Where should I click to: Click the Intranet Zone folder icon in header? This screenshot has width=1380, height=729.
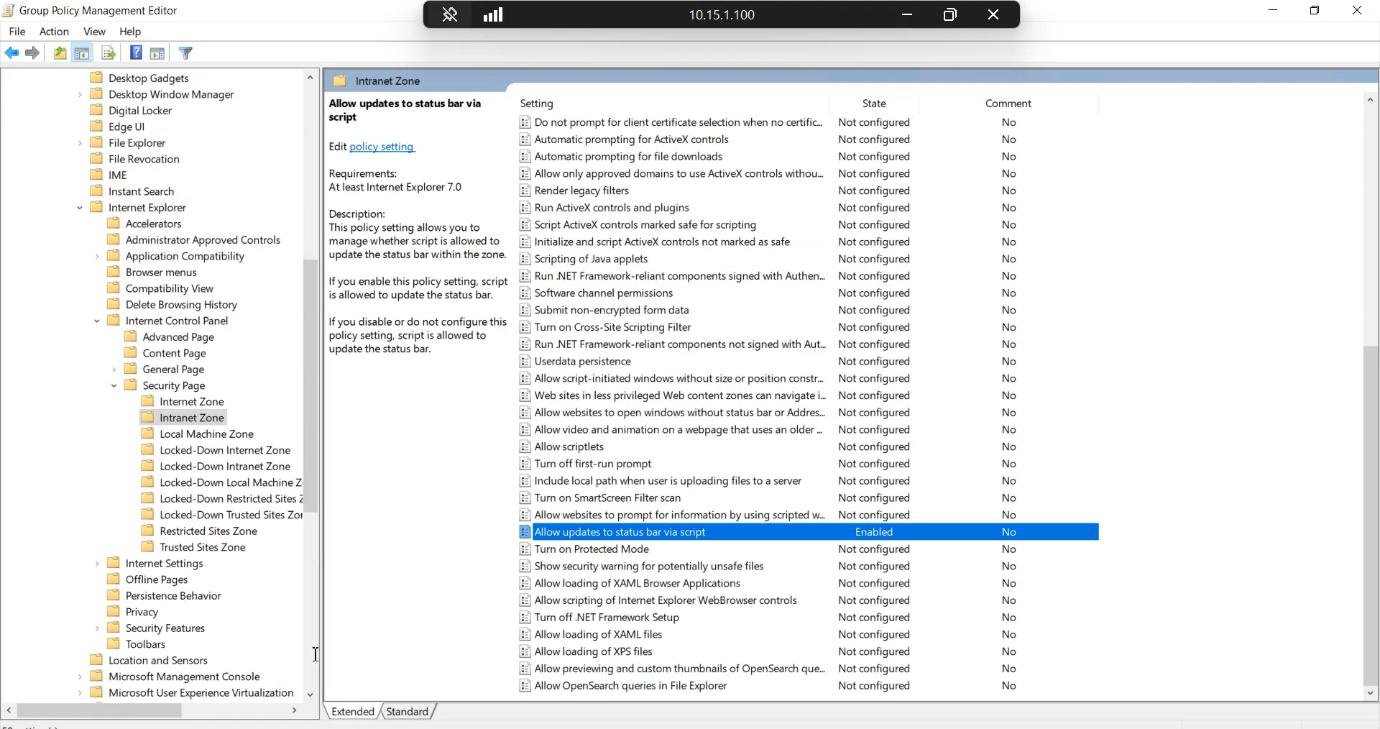point(339,81)
